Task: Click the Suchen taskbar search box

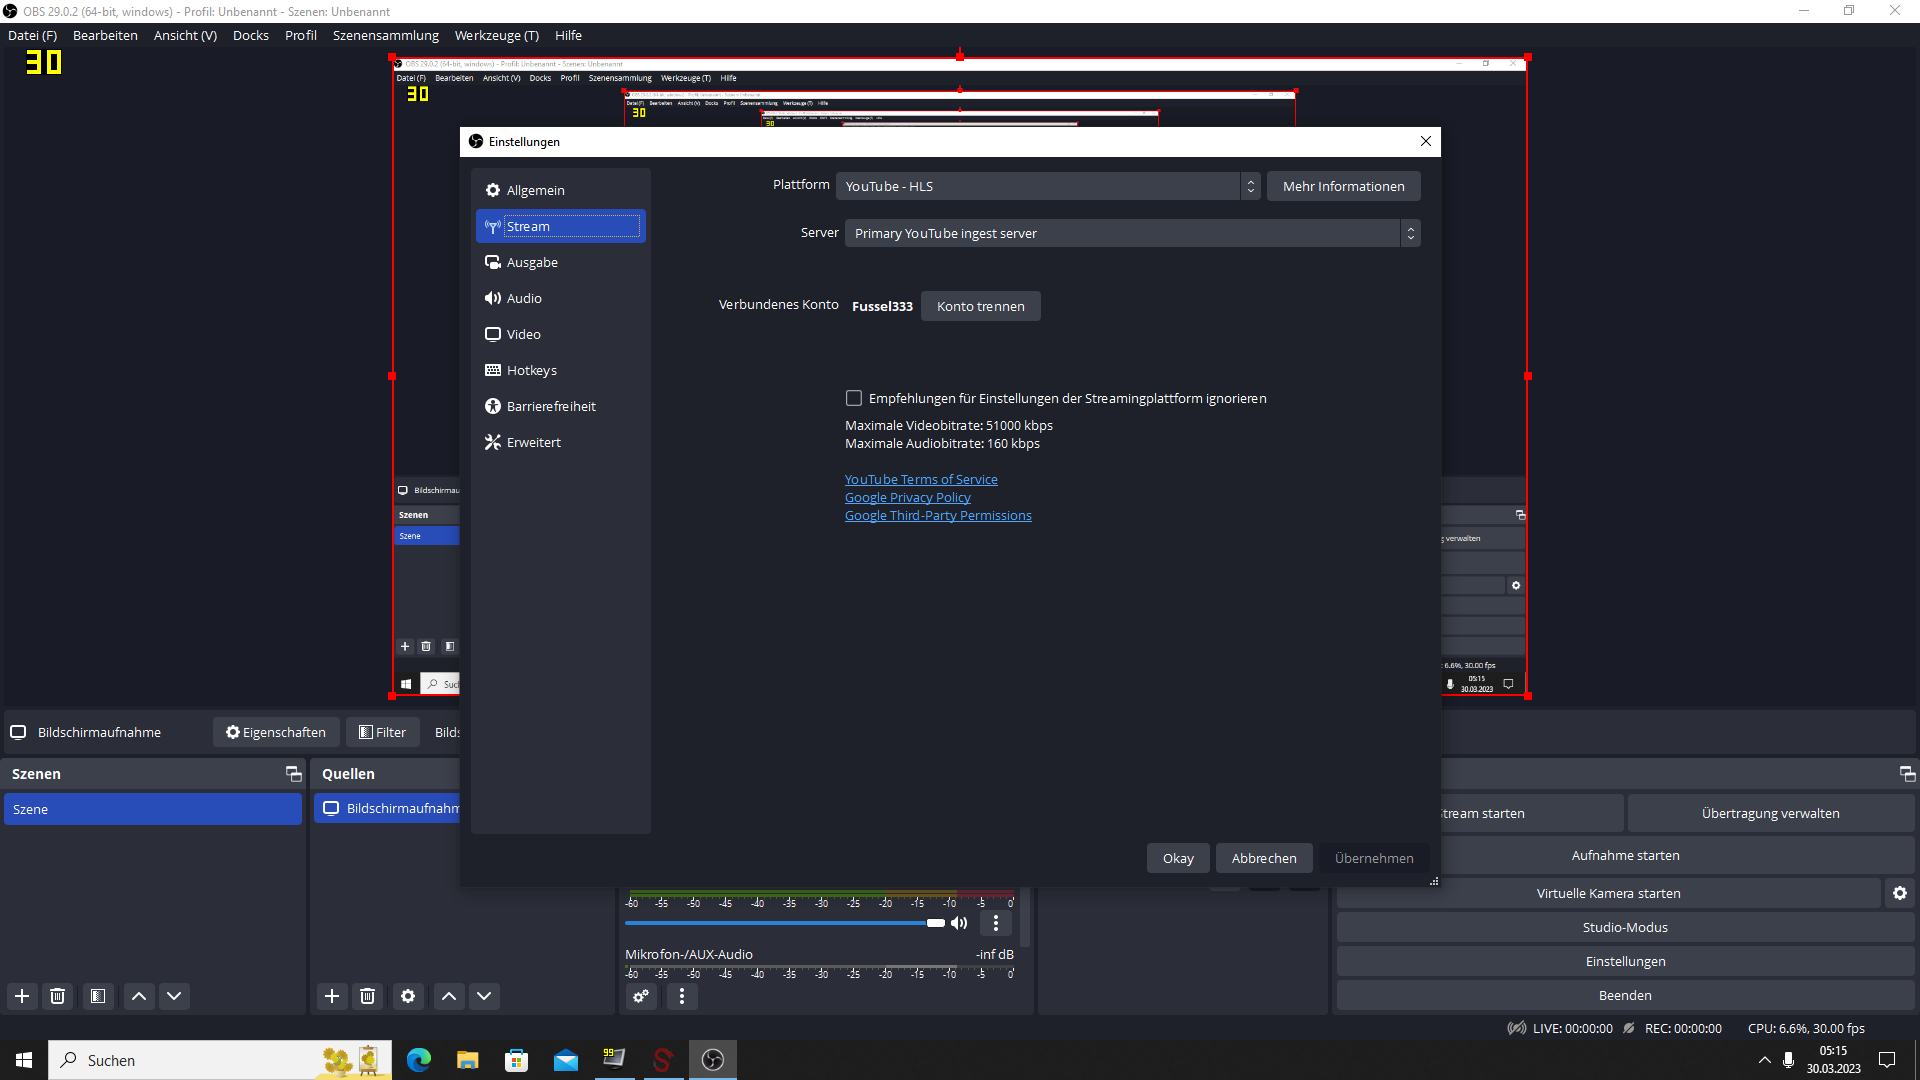Action: (220, 1060)
